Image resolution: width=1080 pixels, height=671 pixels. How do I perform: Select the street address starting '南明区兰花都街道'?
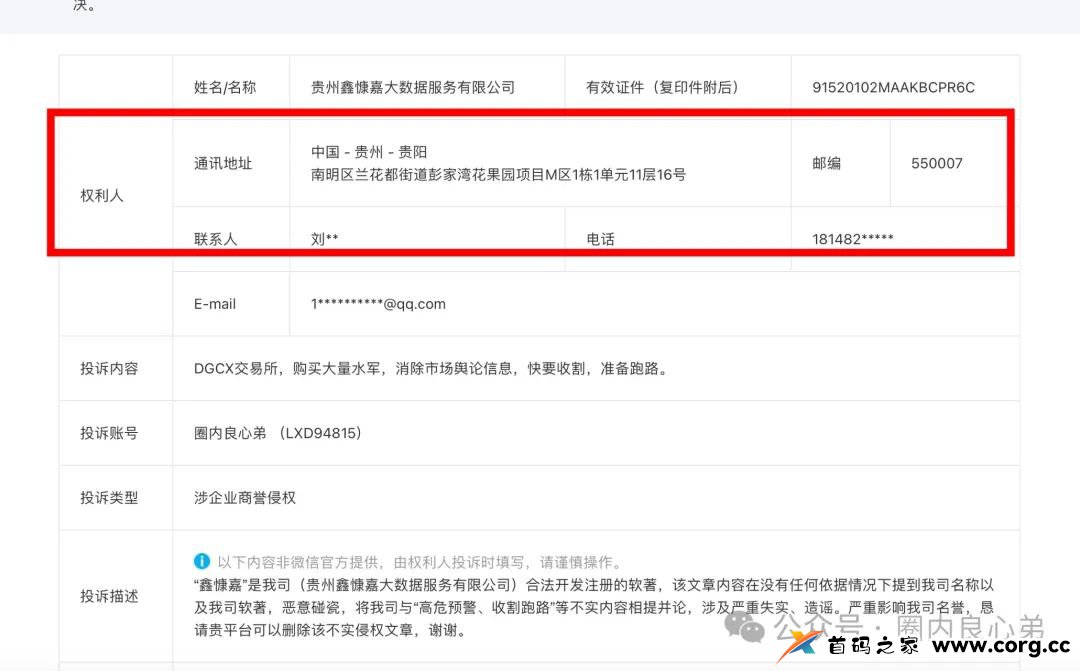point(498,175)
